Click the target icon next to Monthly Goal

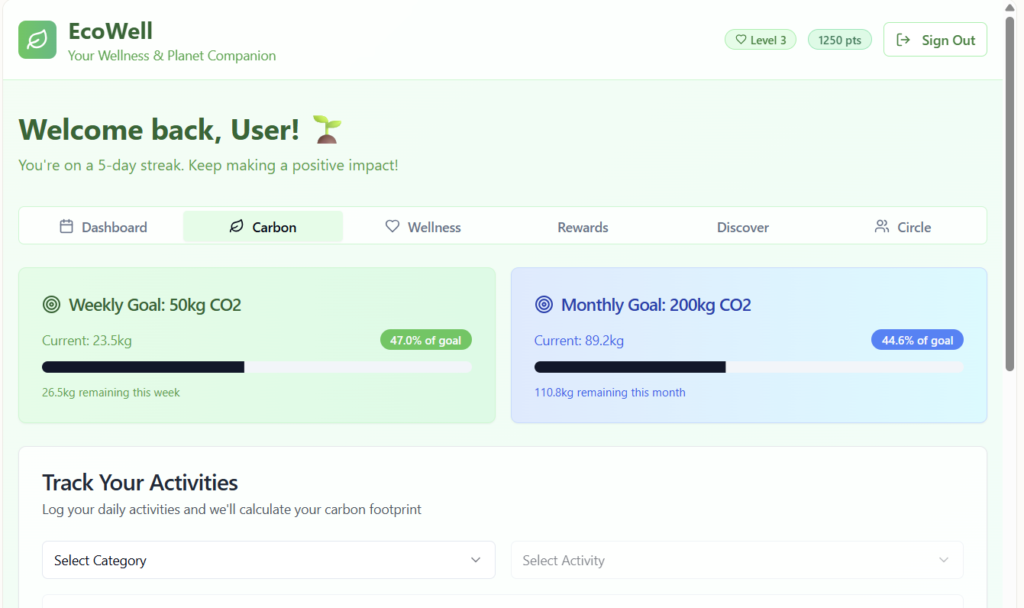coord(544,305)
